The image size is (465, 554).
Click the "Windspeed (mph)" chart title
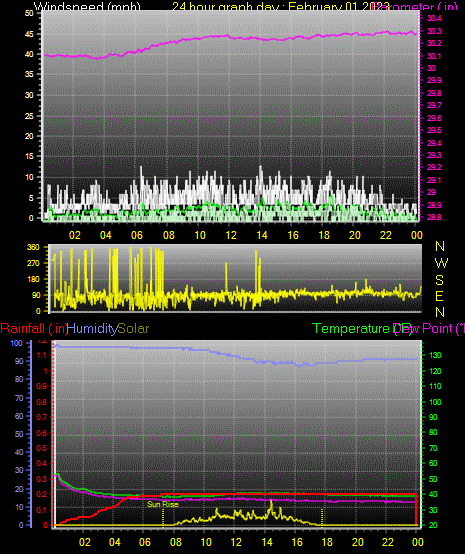pyautogui.click(x=87, y=6)
